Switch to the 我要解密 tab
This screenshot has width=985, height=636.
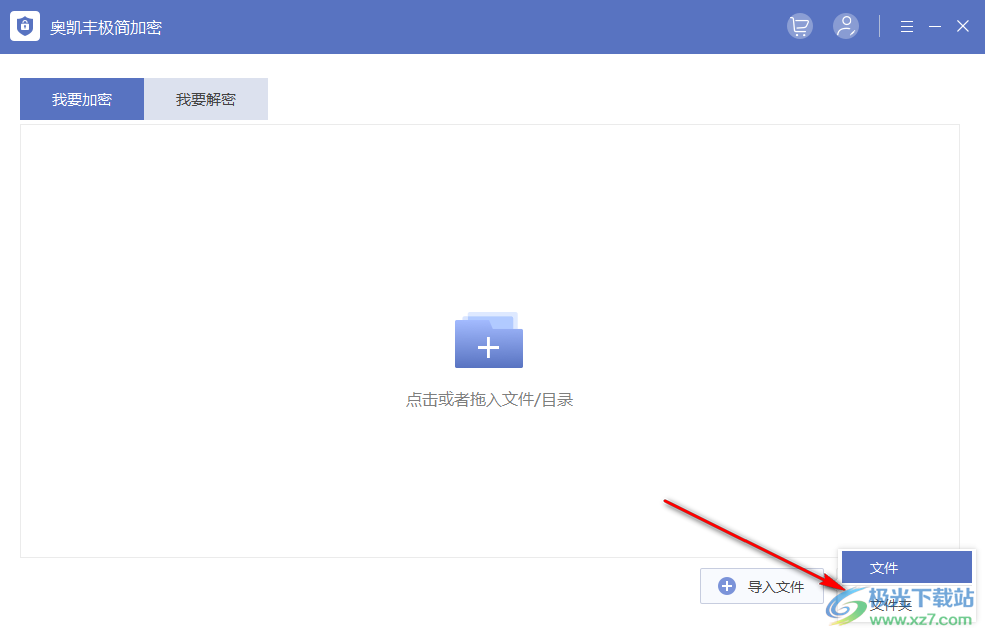206,99
